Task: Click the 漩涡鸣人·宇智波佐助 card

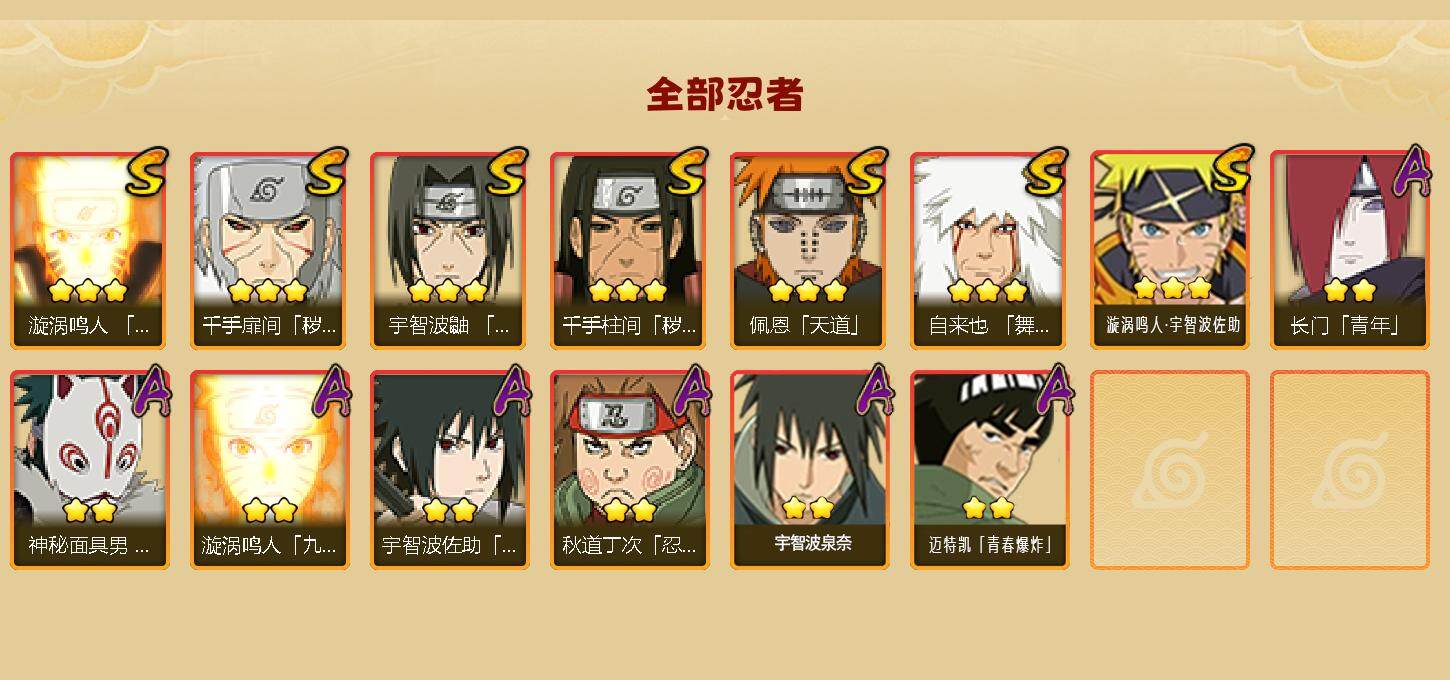Action: pos(1169,250)
